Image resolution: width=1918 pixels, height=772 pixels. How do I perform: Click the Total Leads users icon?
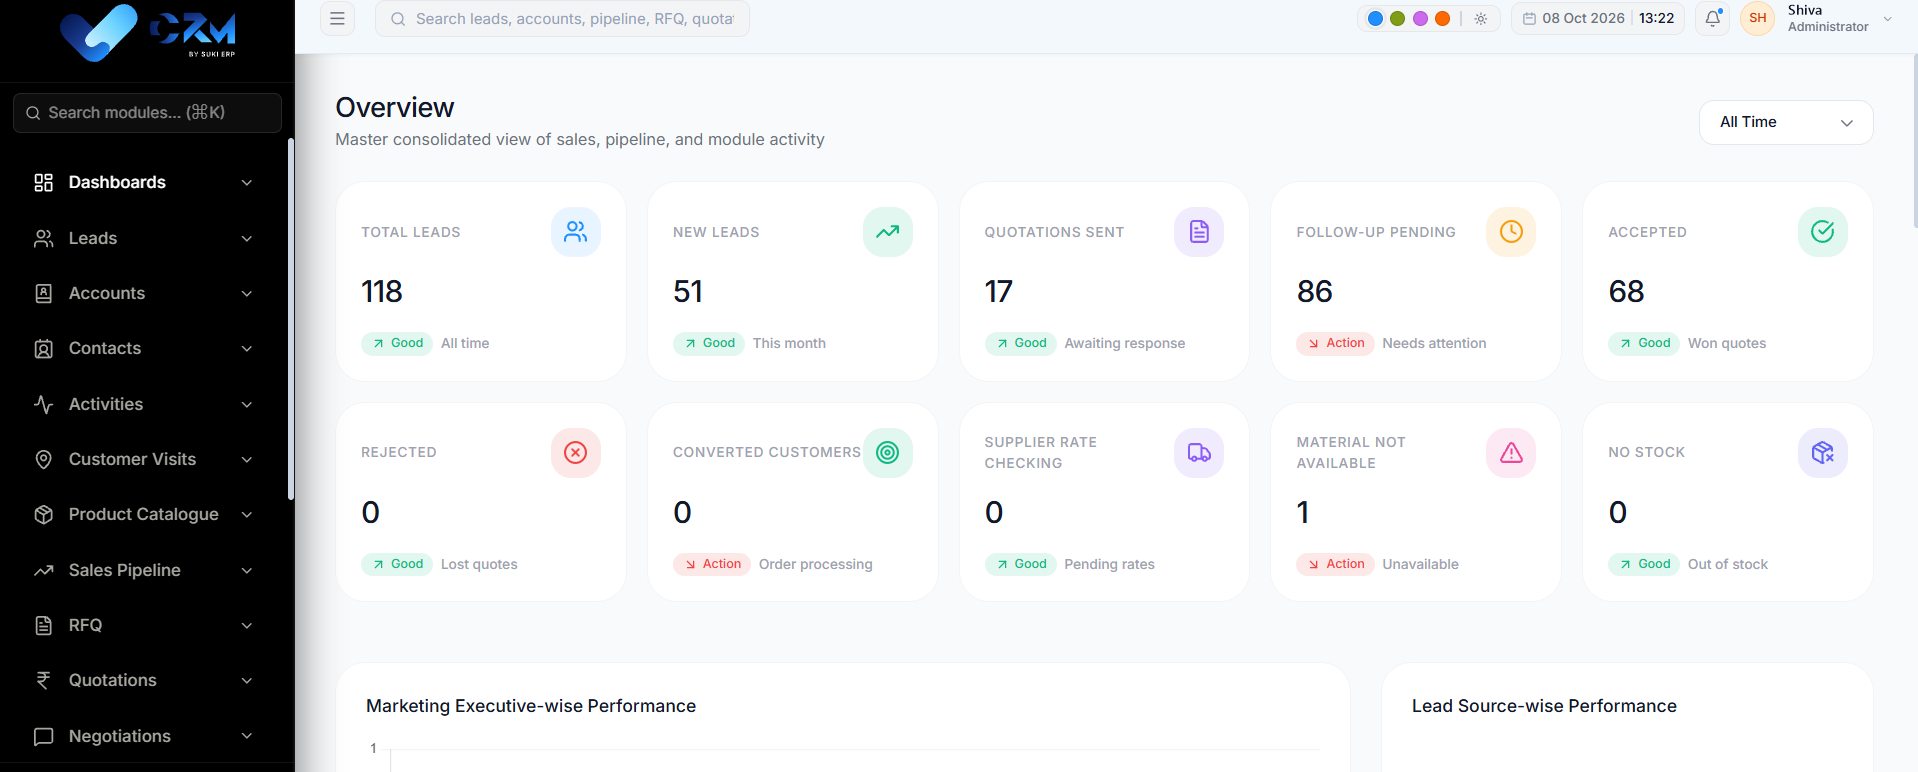pos(576,232)
